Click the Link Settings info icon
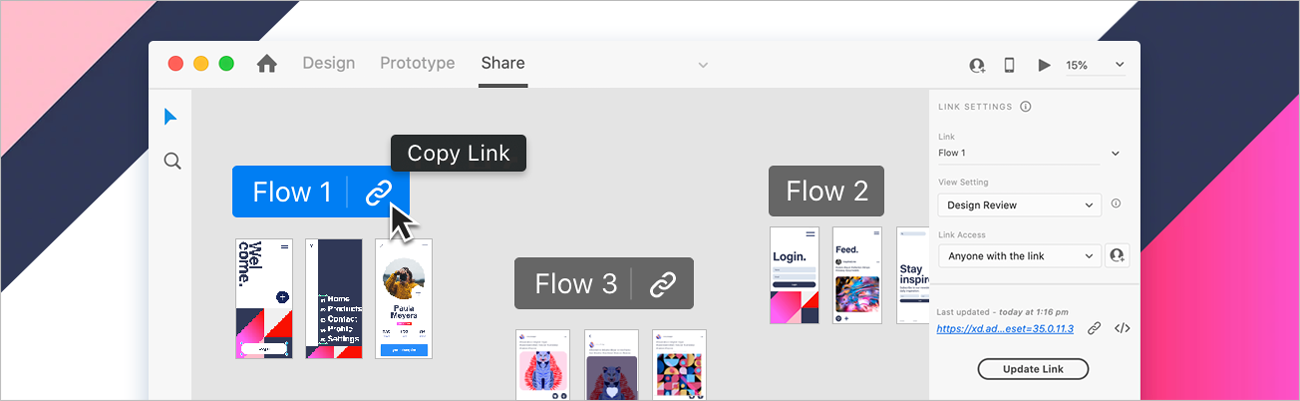 tap(1026, 107)
